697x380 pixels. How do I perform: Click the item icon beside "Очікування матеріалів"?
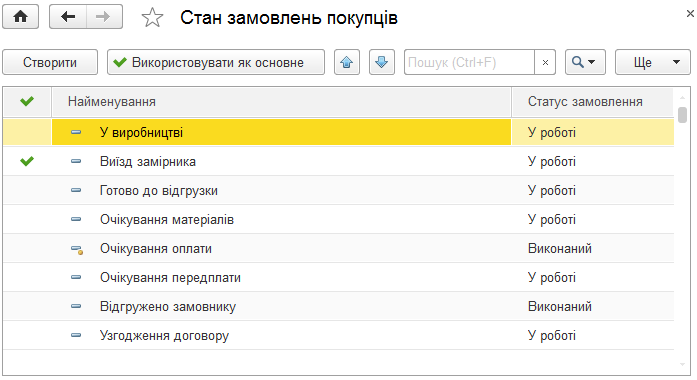click(x=76, y=219)
